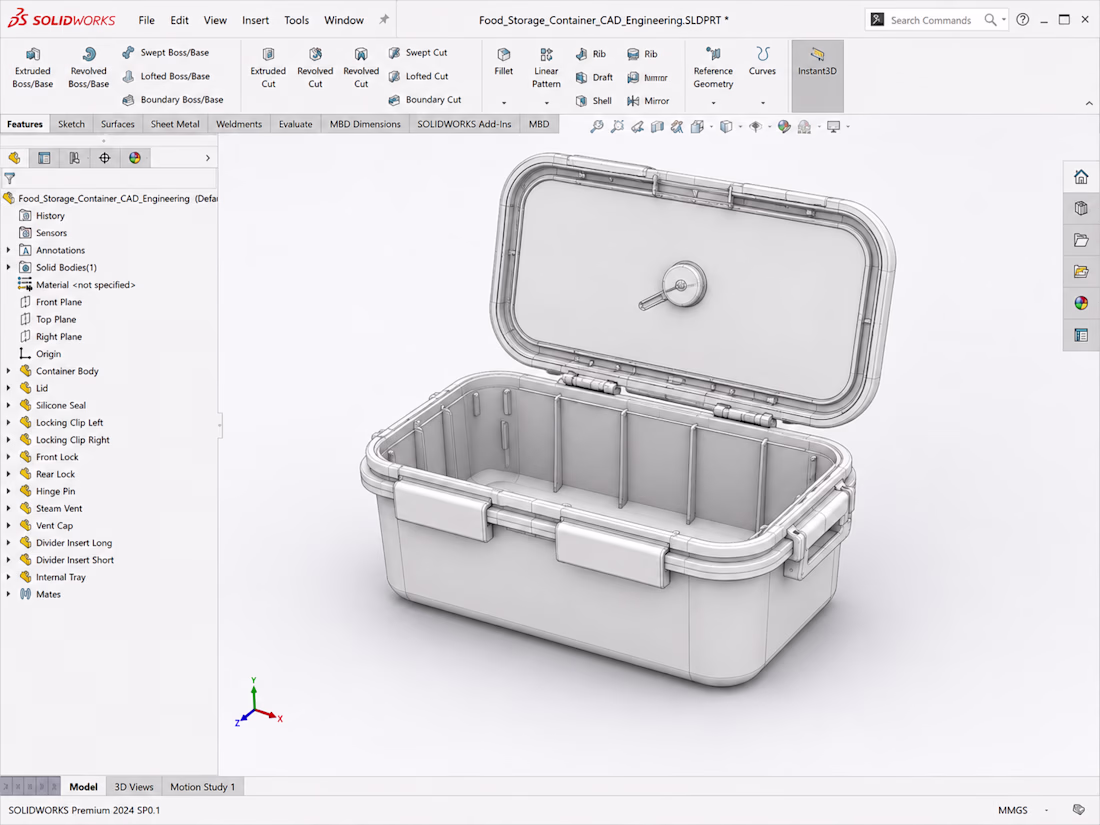Viewport: 1100px width, 825px height.
Task: Open the SOLIDWORKS Add-Ins tab
Action: 464,124
